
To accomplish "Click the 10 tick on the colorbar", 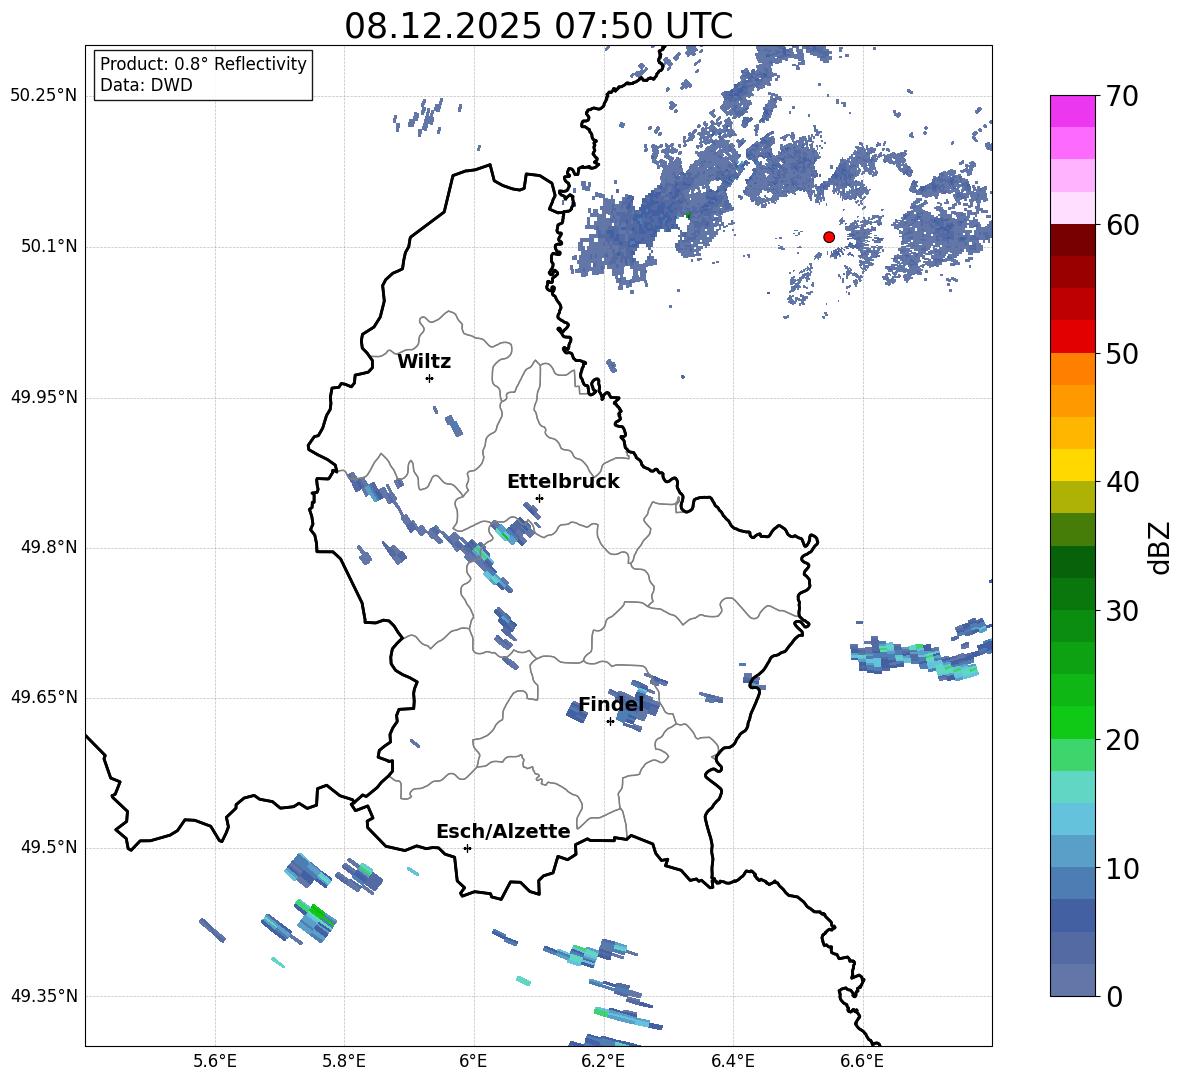I will click(1122, 868).
